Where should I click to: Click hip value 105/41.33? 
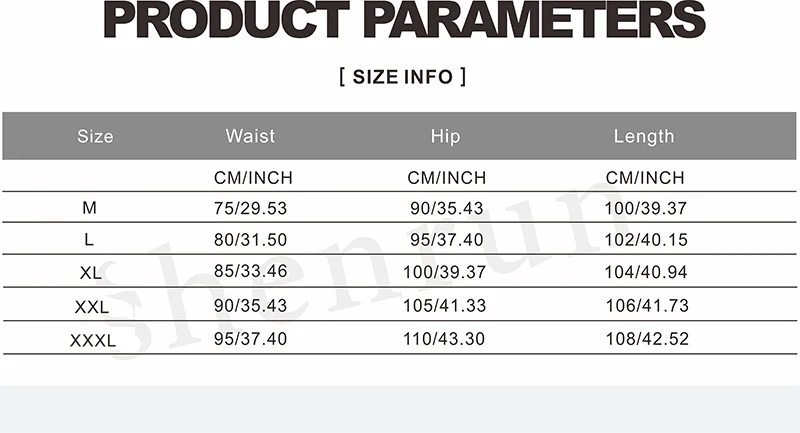click(444, 306)
